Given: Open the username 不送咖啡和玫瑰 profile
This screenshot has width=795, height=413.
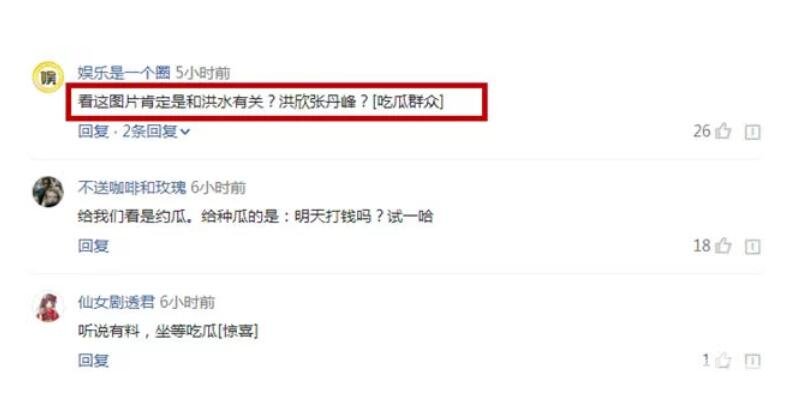Looking at the screenshot, I should [132, 187].
